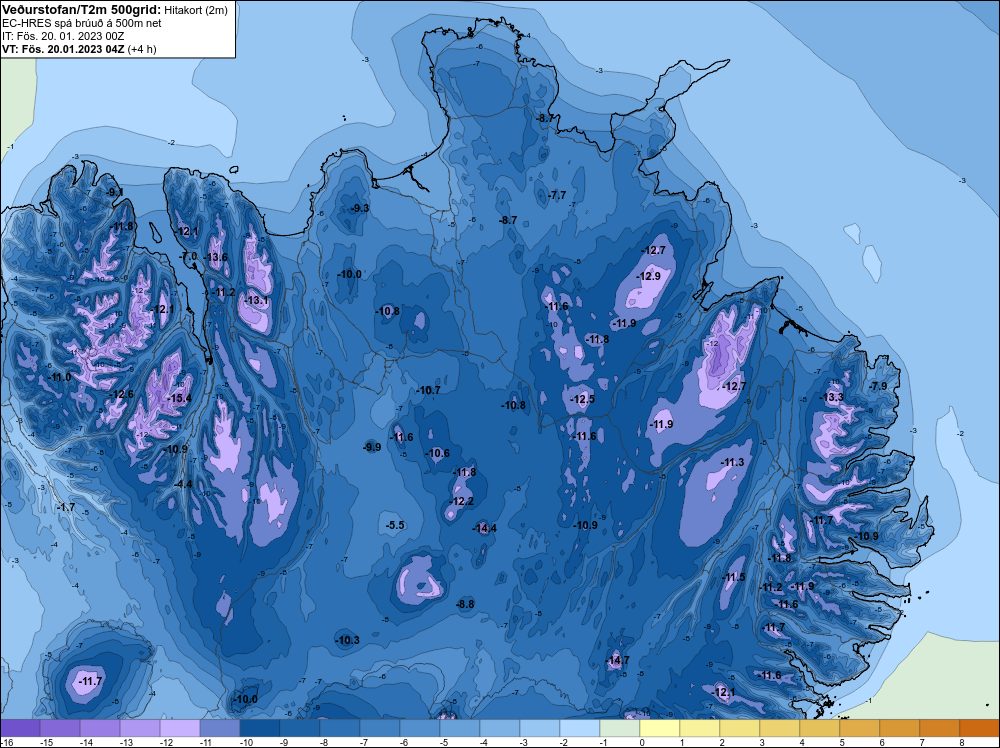1000x748 pixels.
Task: Click the legend swatch between -14 and -13
Action: point(100,728)
